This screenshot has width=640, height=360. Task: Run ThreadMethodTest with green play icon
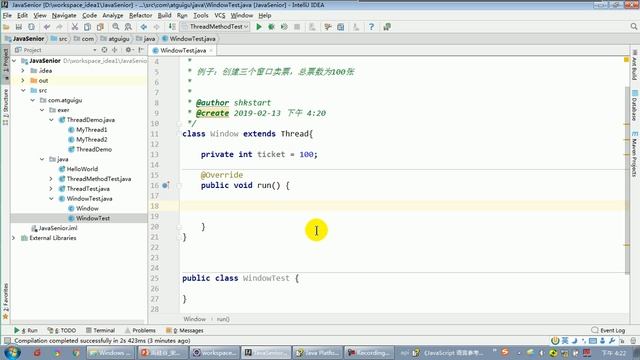[259, 27]
